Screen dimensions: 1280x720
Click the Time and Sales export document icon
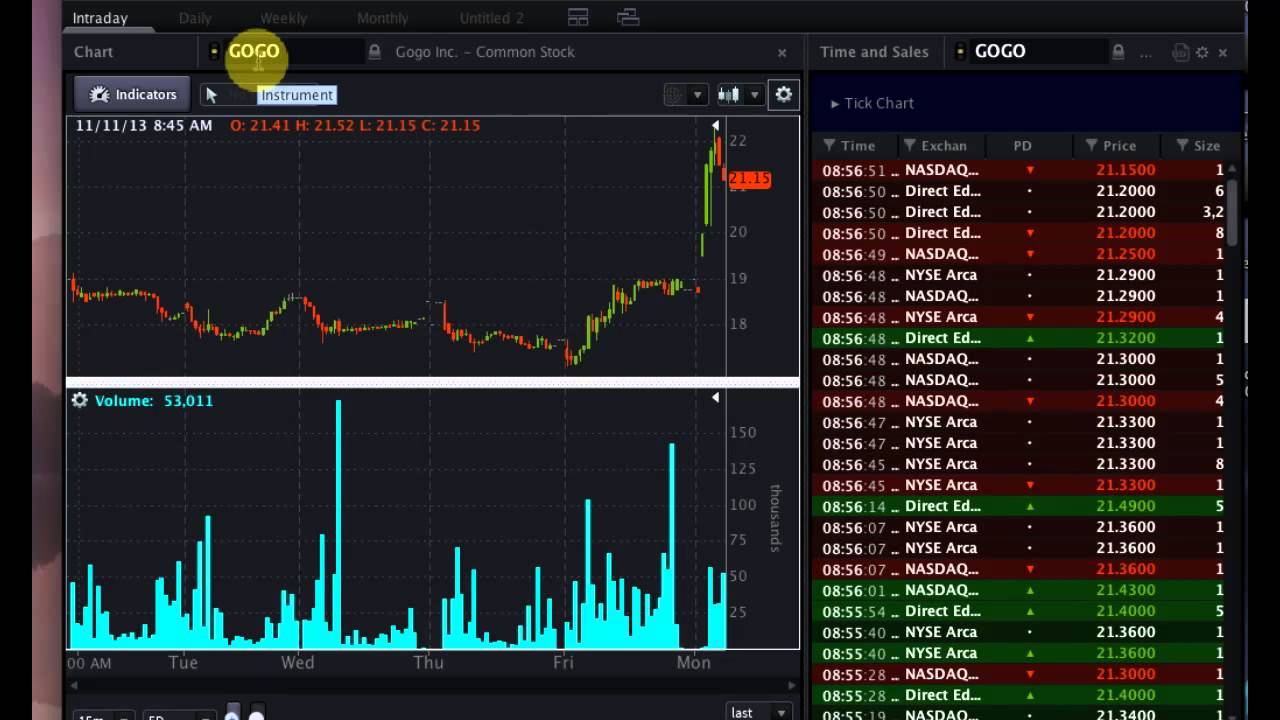pos(1180,52)
